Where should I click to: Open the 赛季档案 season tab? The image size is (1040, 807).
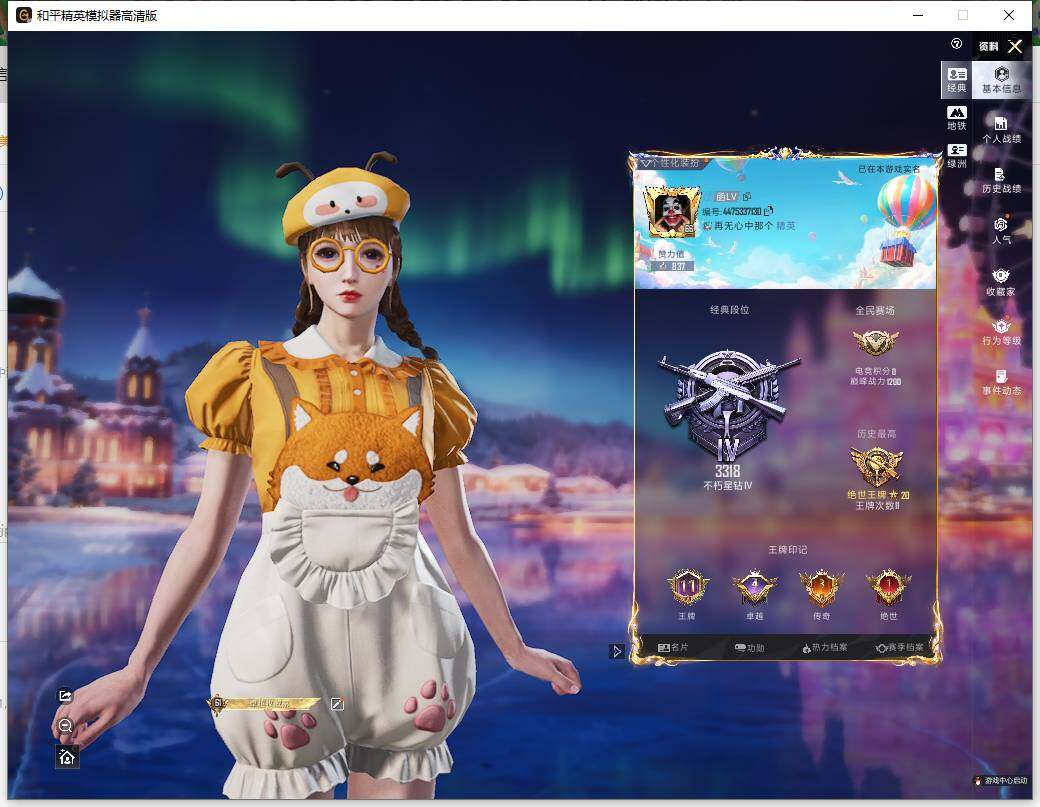(899, 648)
